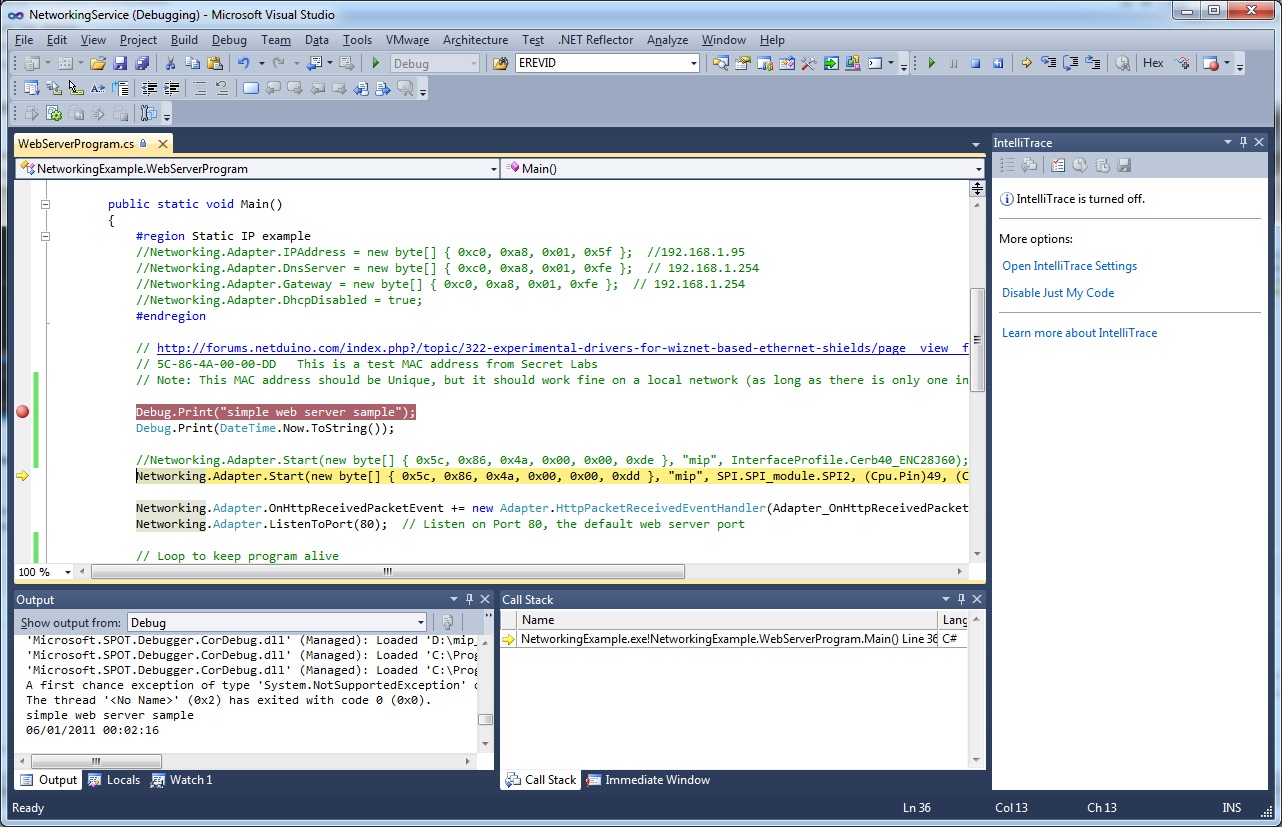Collapse the Main() method outline box

(x=45, y=204)
